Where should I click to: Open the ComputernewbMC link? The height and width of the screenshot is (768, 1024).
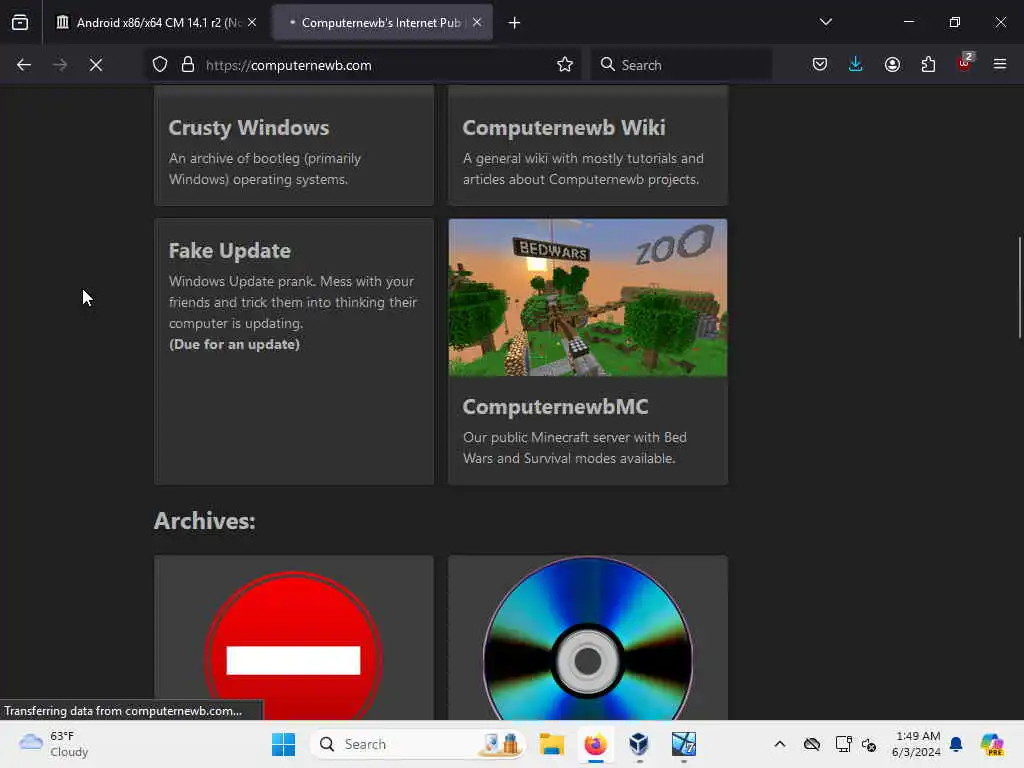[x=555, y=406]
